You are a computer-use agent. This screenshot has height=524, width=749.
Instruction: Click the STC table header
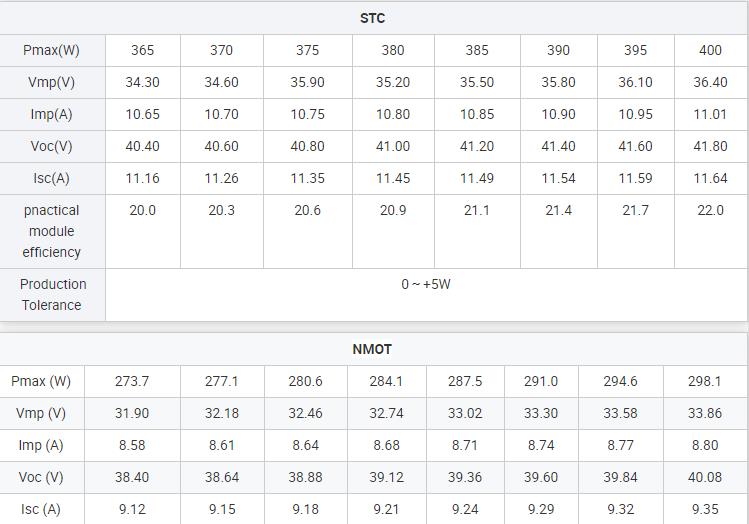pyautogui.click(x=372, y=18)
